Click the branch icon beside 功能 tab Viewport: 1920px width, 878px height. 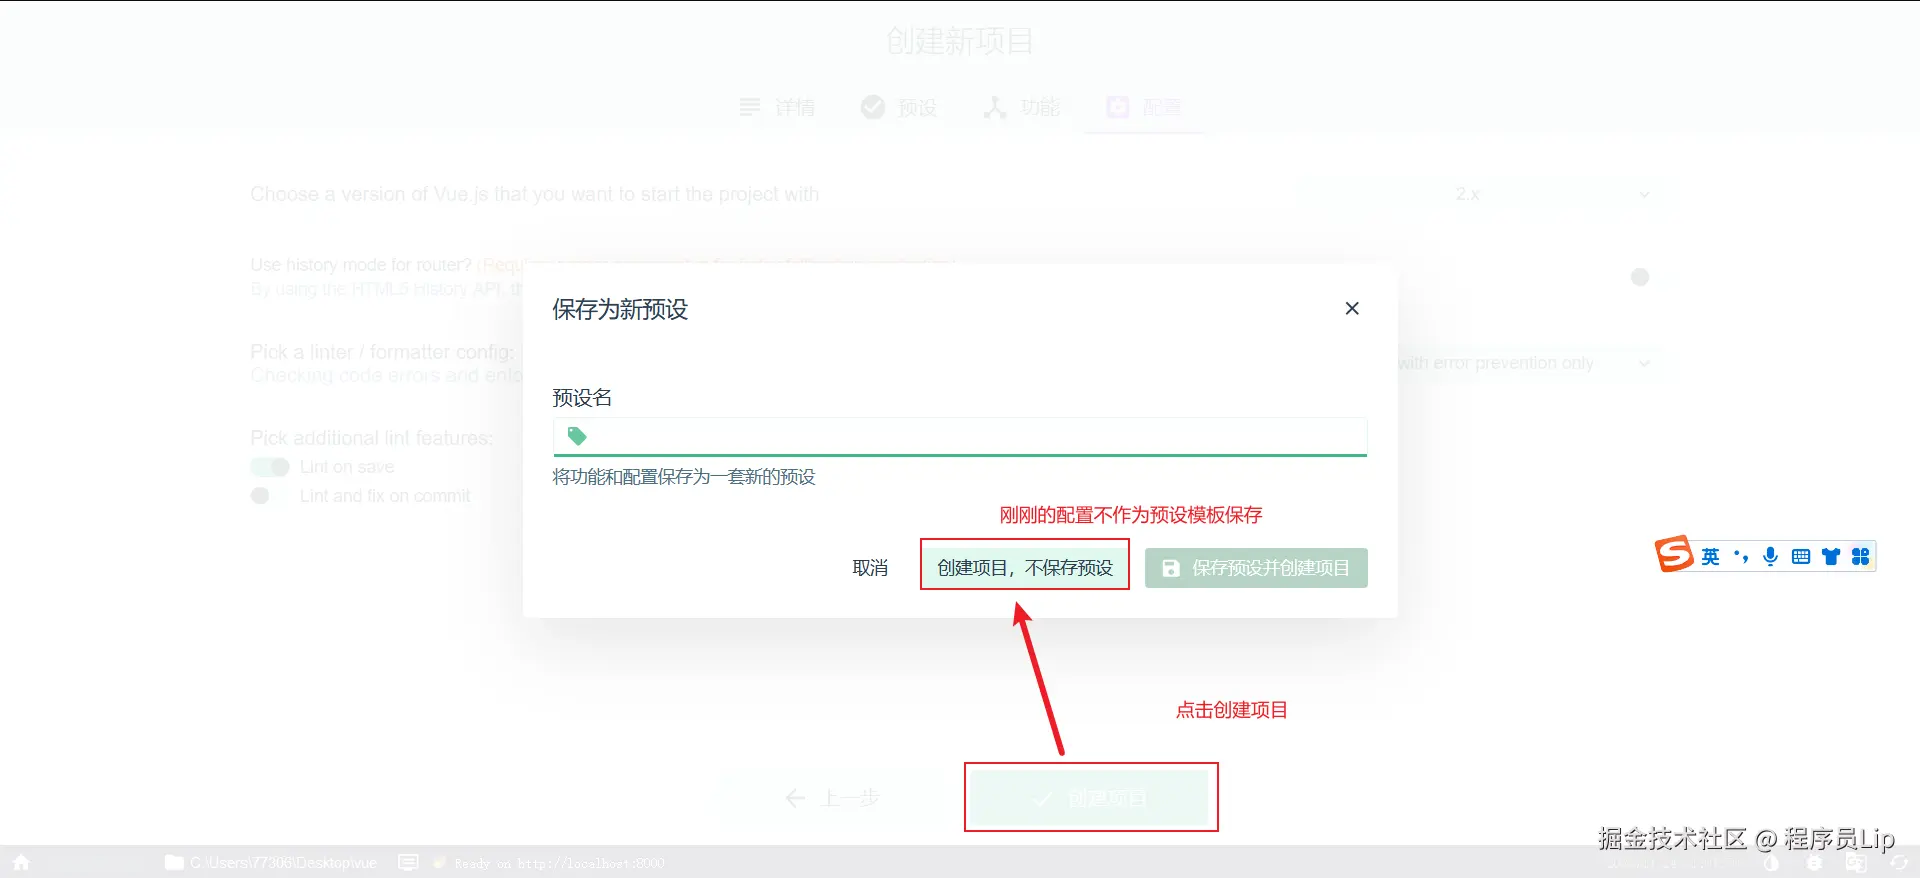tap(994, 107)
